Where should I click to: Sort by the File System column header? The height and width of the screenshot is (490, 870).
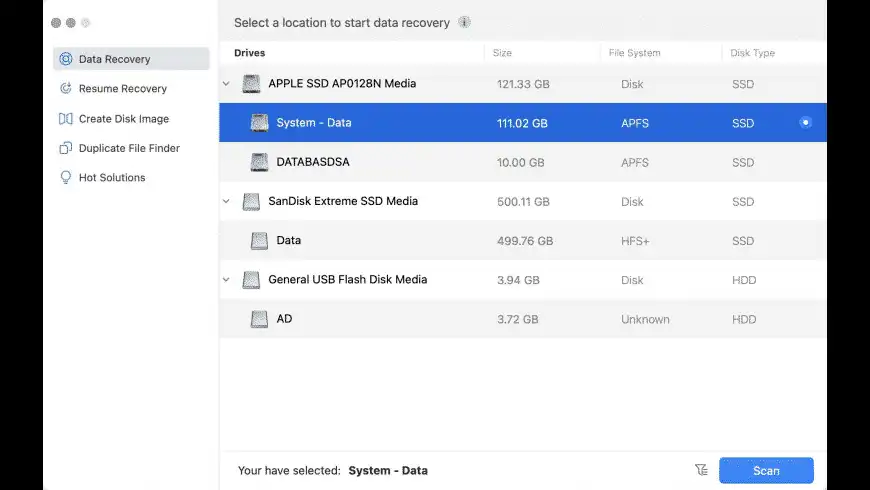pos(634,53)
